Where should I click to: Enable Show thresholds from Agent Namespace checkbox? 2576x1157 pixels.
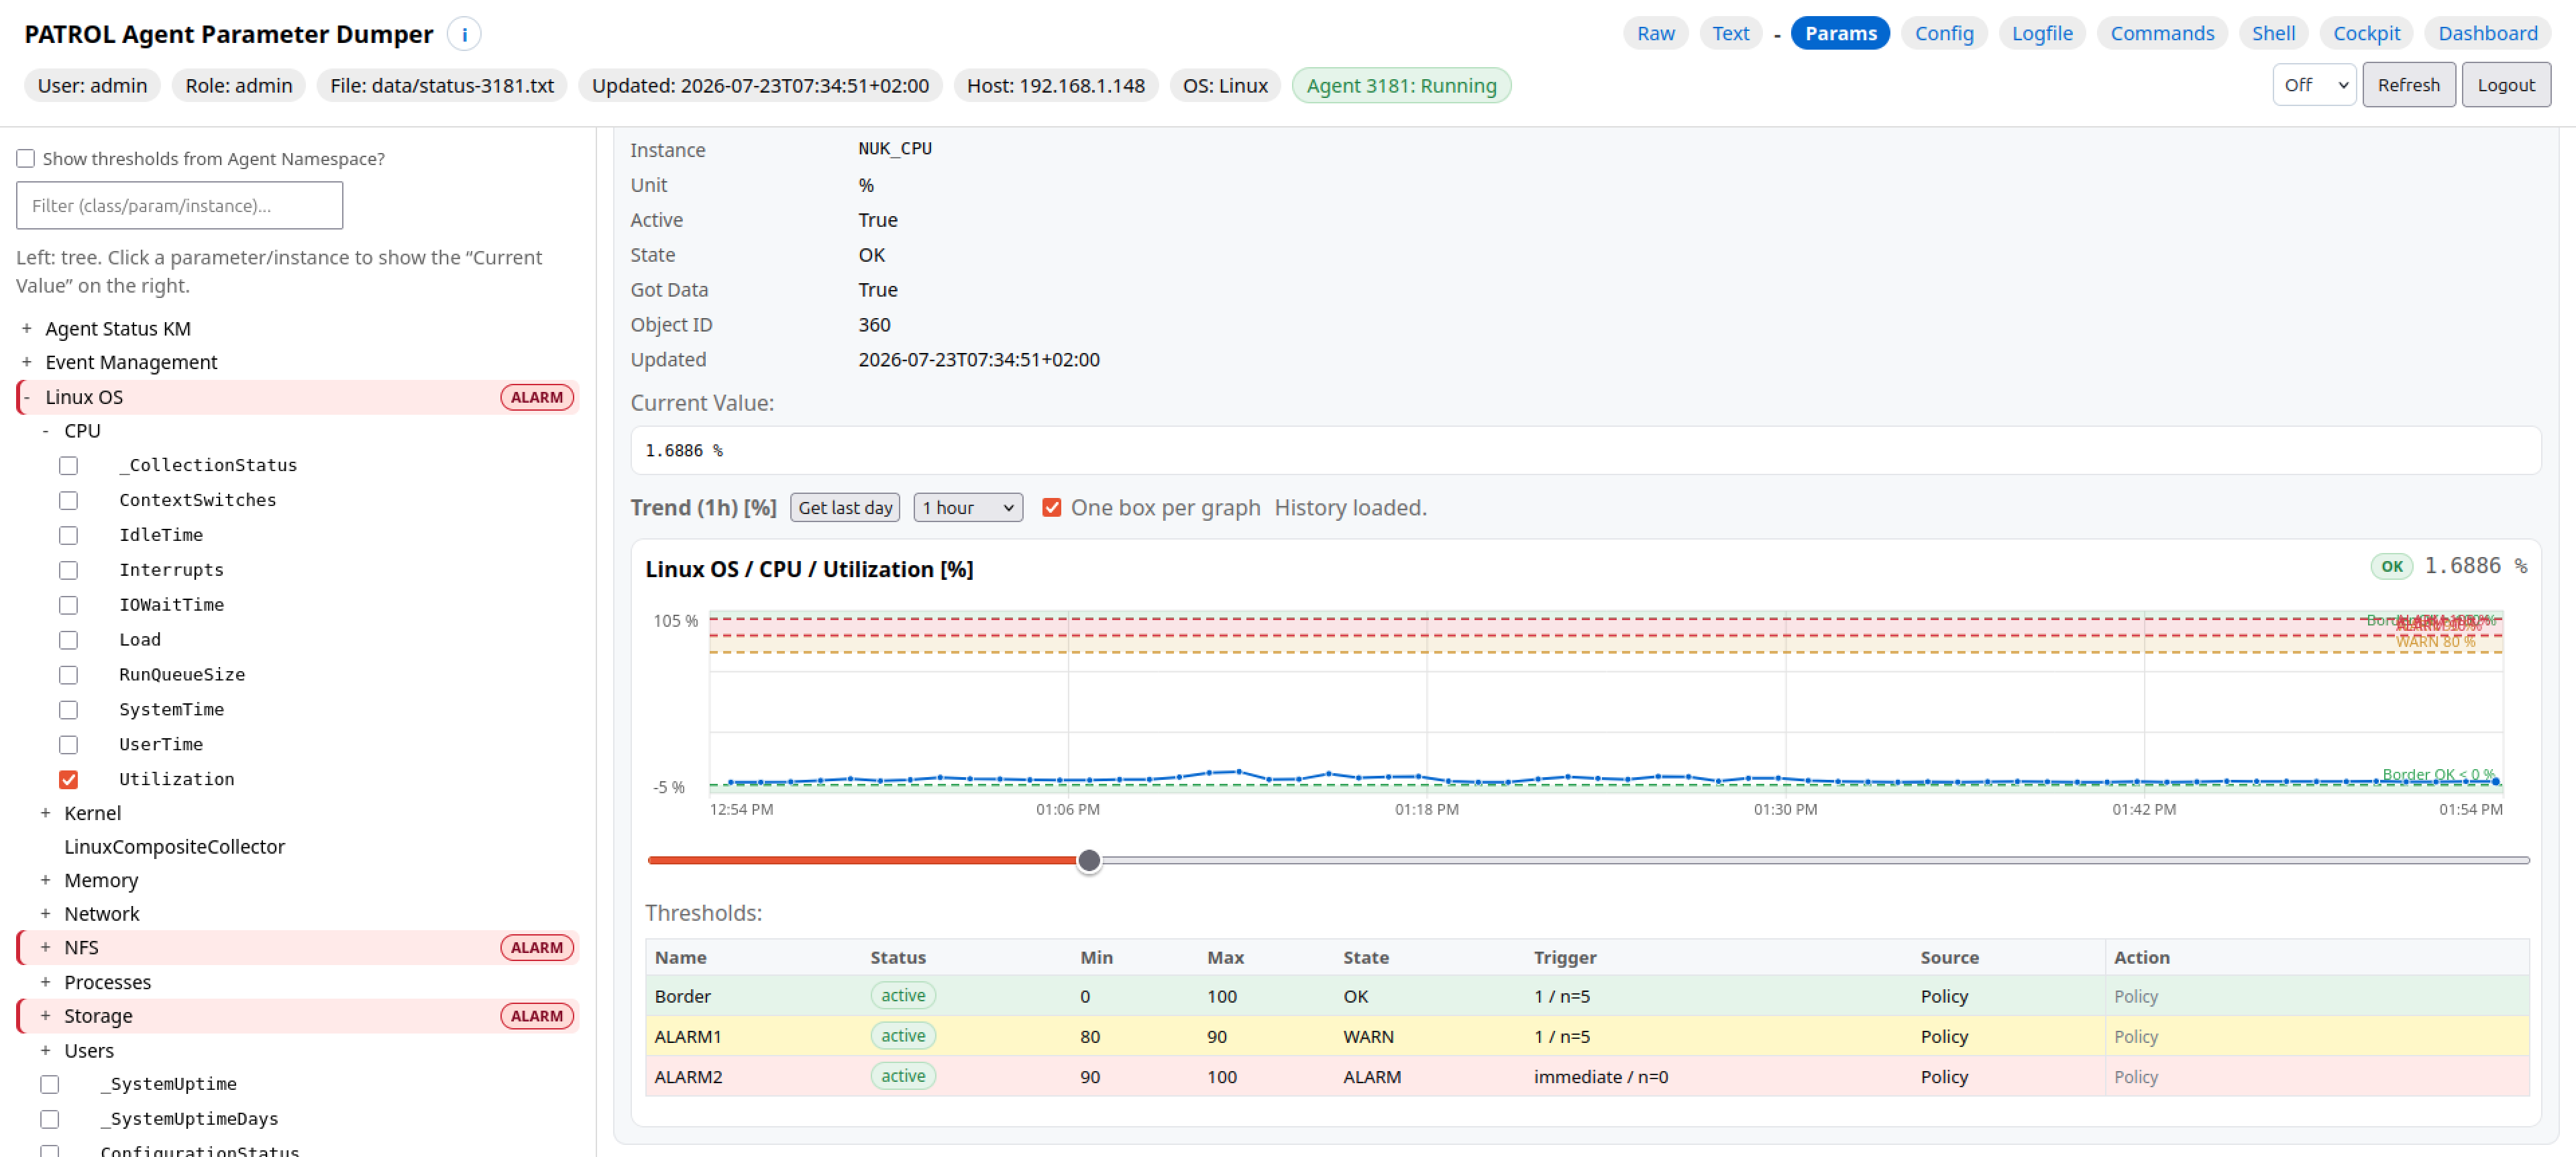click(x=26, y=159)
